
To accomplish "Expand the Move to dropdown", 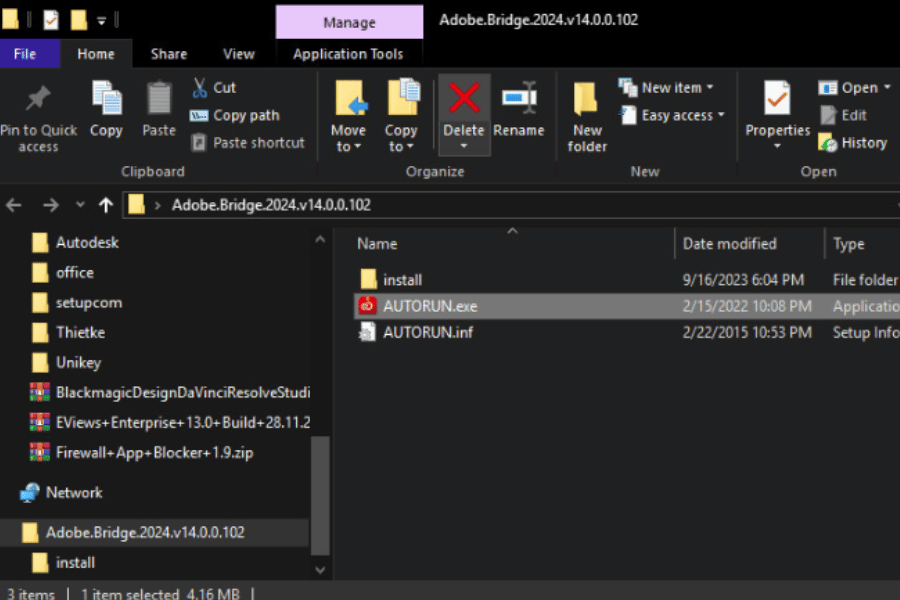I will pyautogui.click(x=348, y=146).
